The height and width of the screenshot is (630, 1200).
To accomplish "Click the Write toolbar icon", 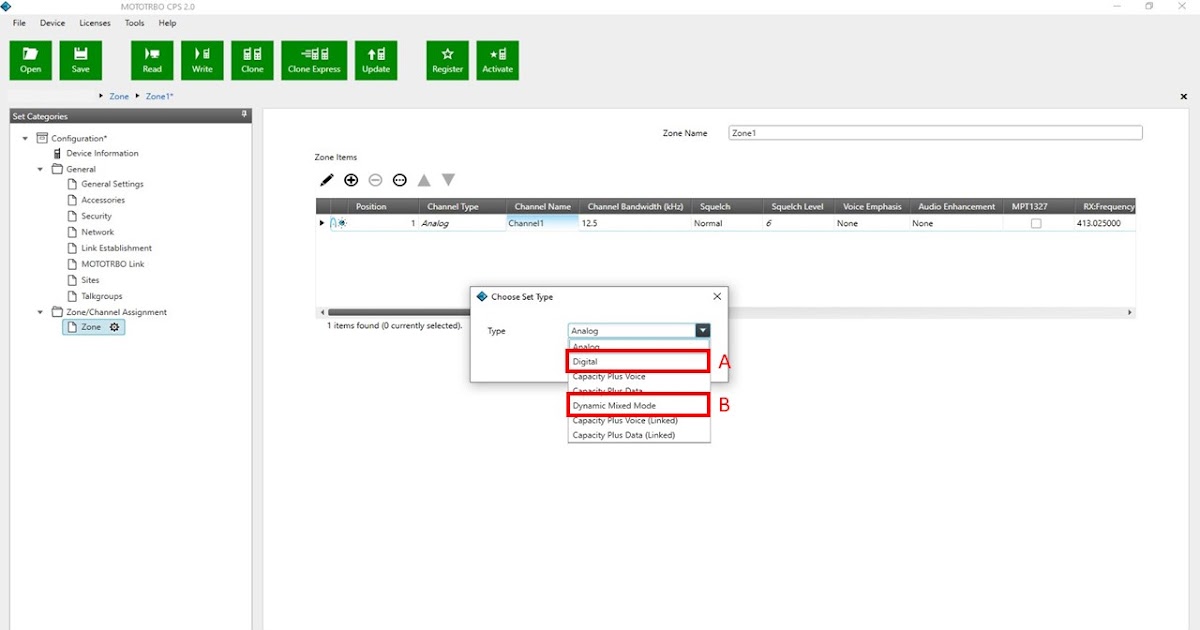I will point(202,59).
